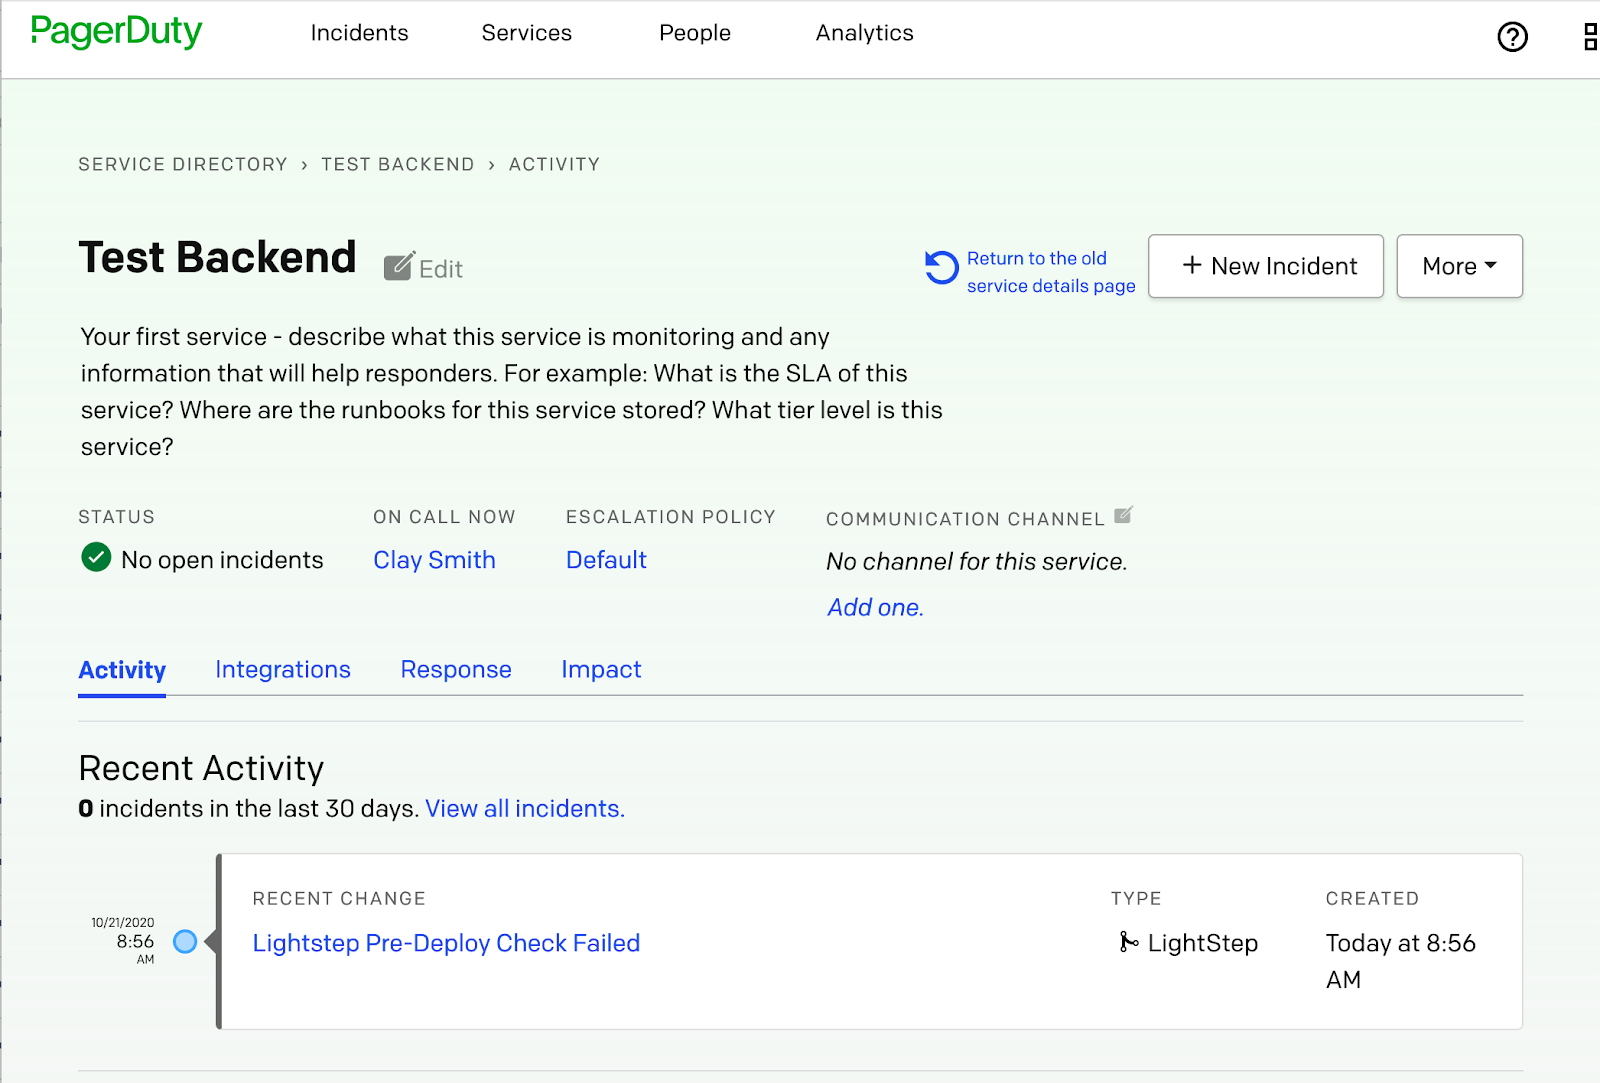Viewport: 1600px width, 1083px height.
Task: Click the New Incident button
Action: [1265, 266]
